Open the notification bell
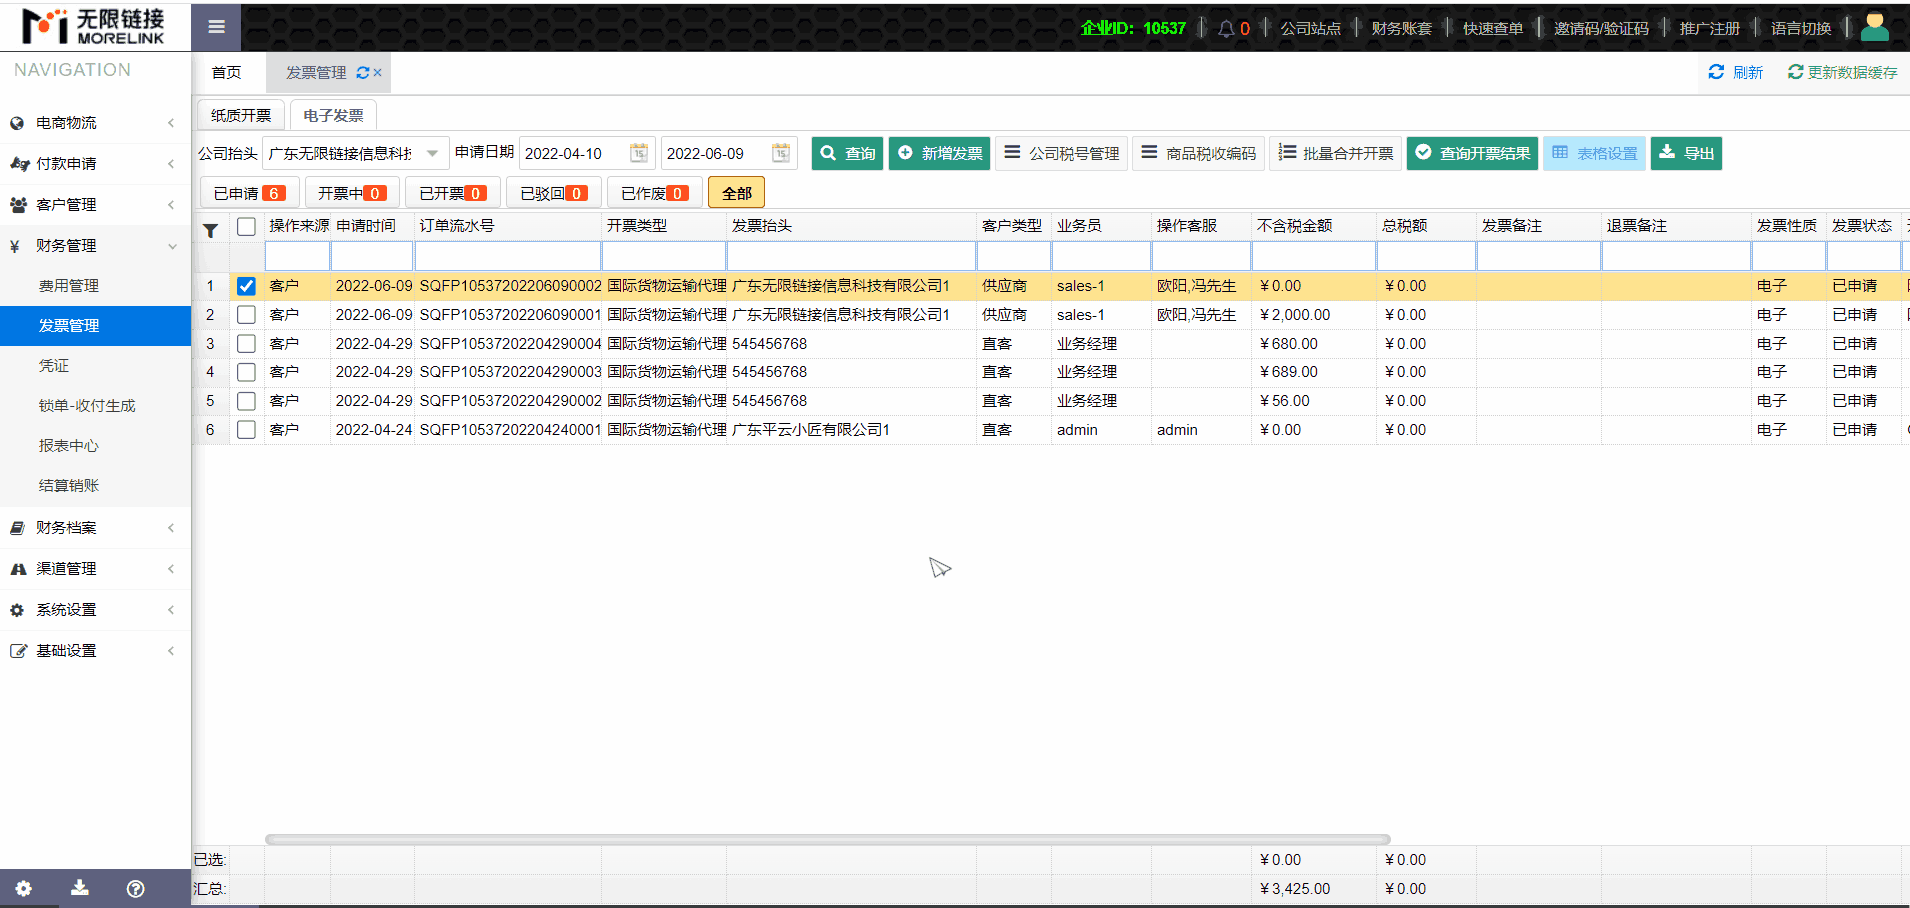This screenshot has width=1910, height=908. click(x=1228, y=27)
